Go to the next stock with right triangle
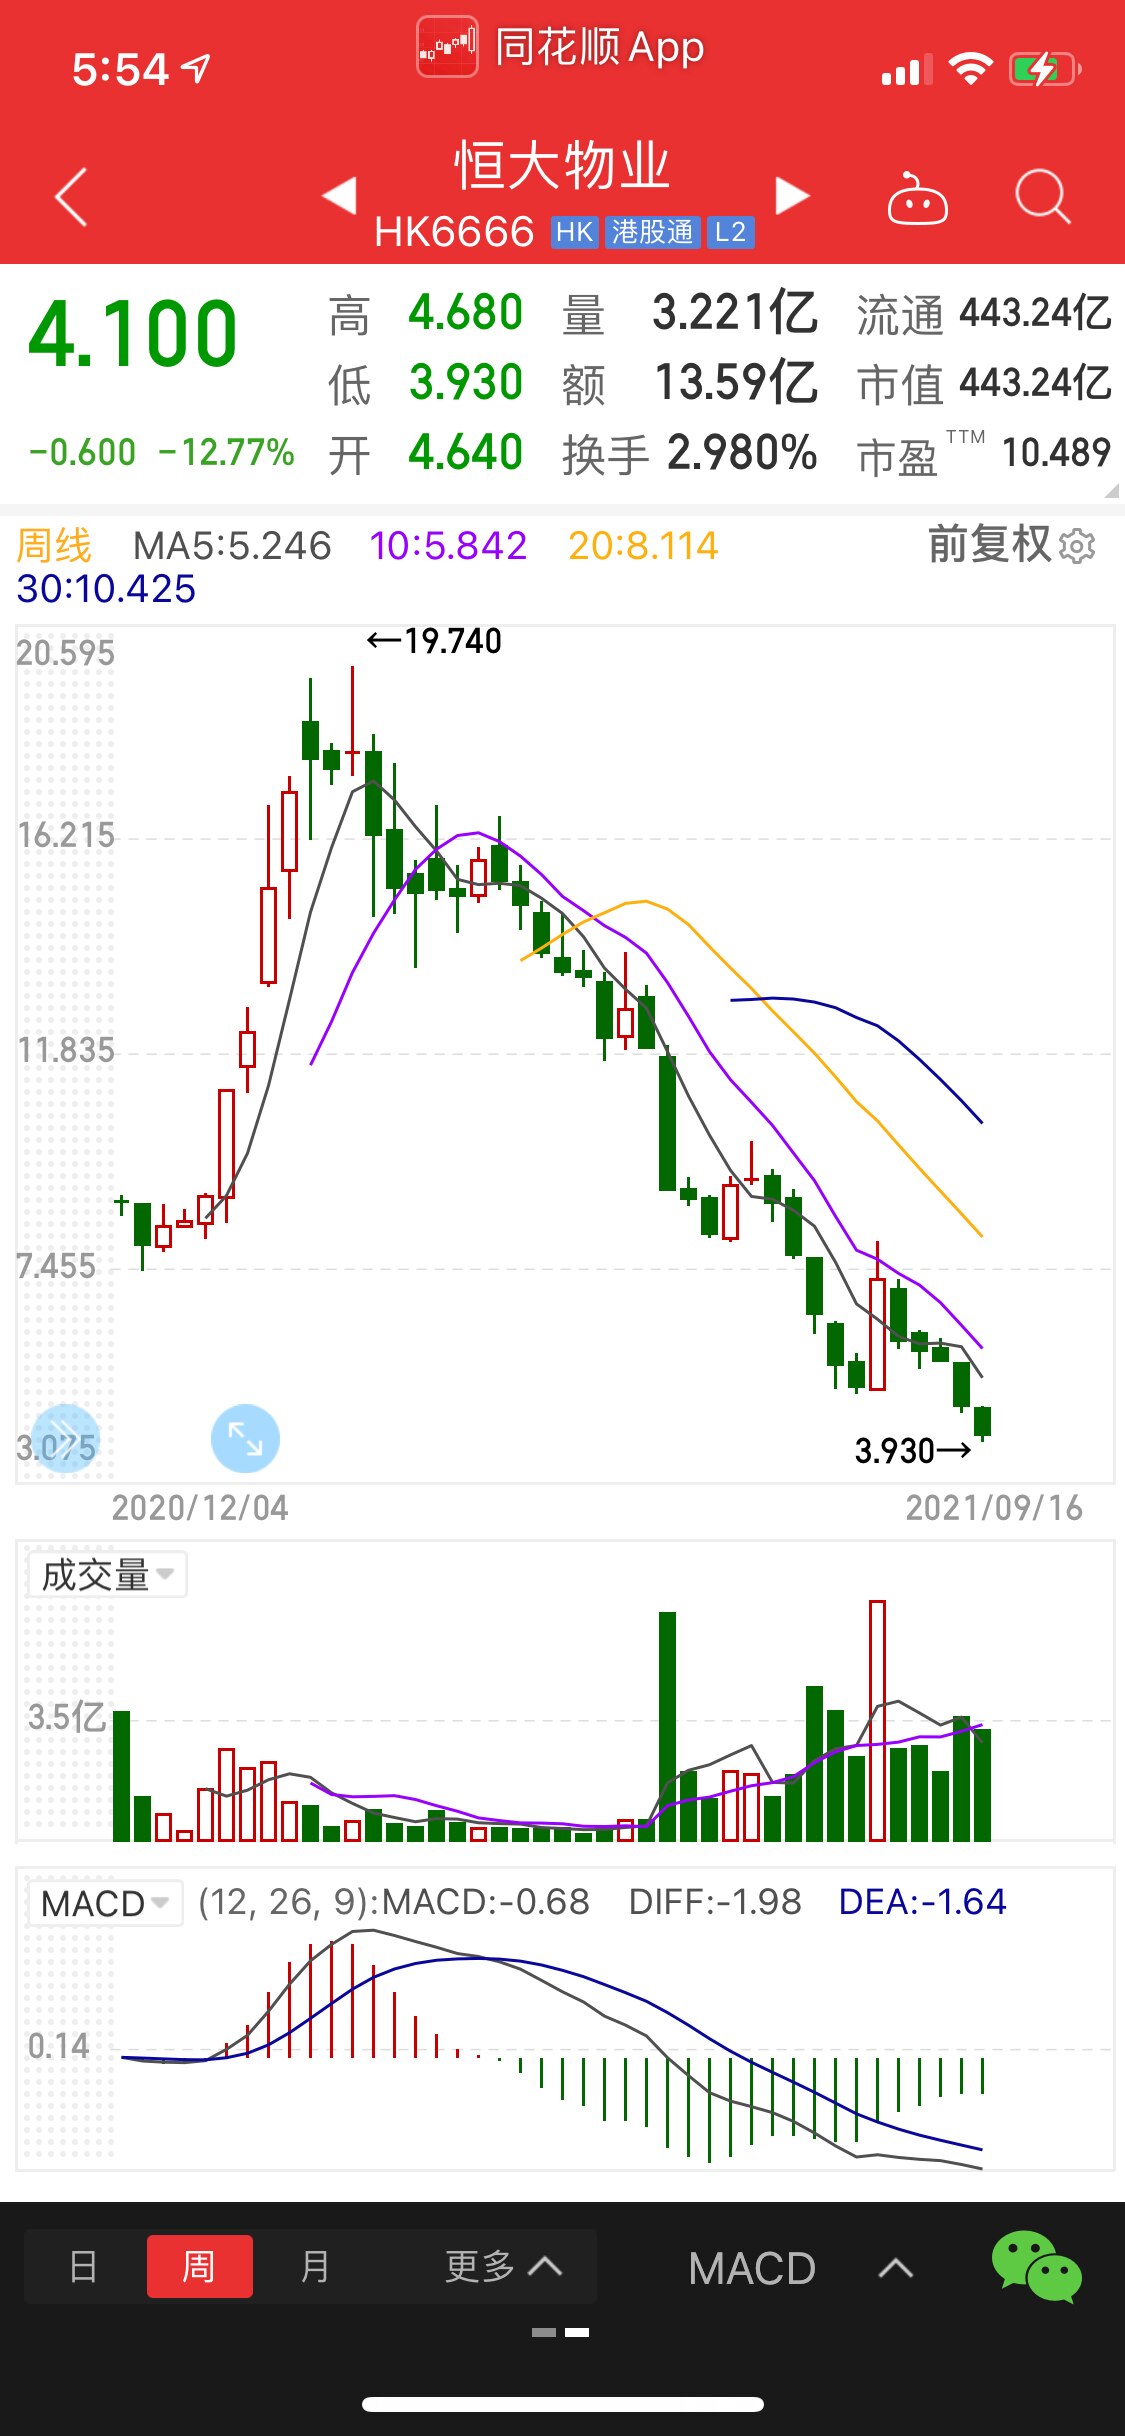The image size is (1125, 2436). click(792, 195)
